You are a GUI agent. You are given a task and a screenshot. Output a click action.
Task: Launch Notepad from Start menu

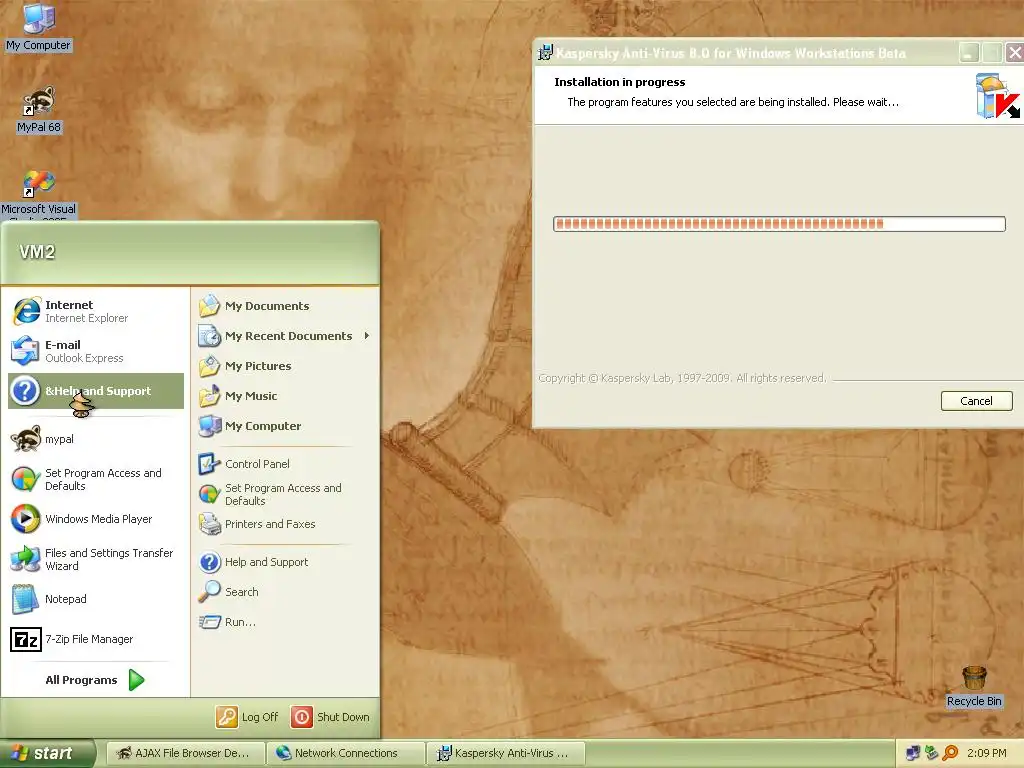click(x=96, y=599)
